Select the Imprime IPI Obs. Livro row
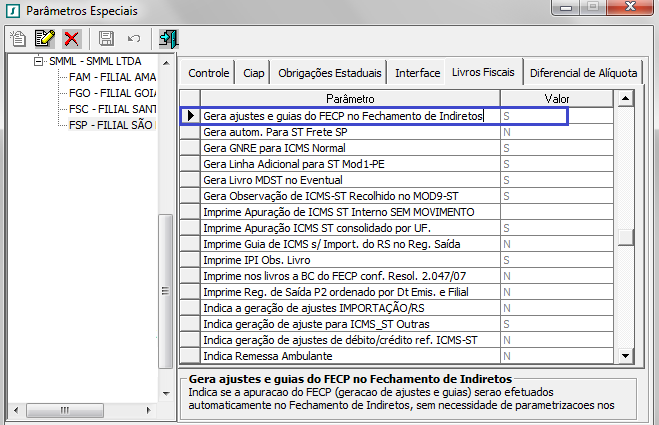This screenshot has width=659, height=425. 349,260
